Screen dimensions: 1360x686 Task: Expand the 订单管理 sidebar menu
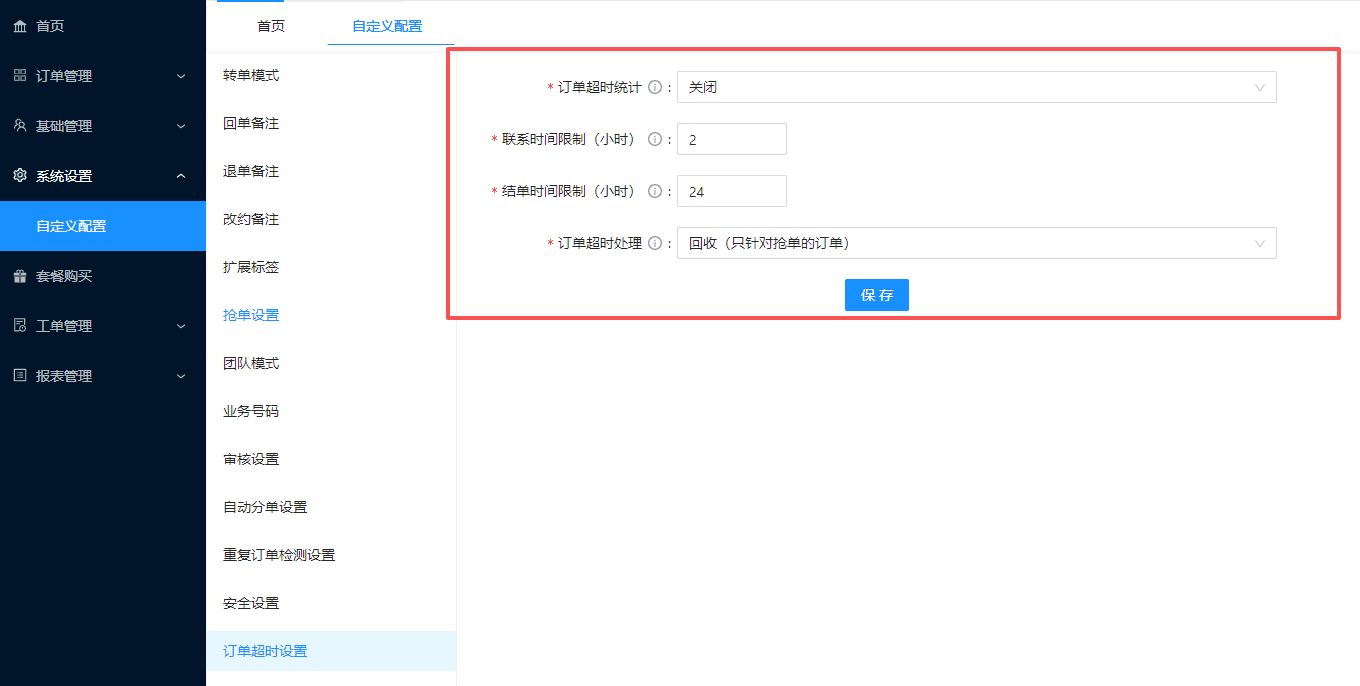[100, 76]
